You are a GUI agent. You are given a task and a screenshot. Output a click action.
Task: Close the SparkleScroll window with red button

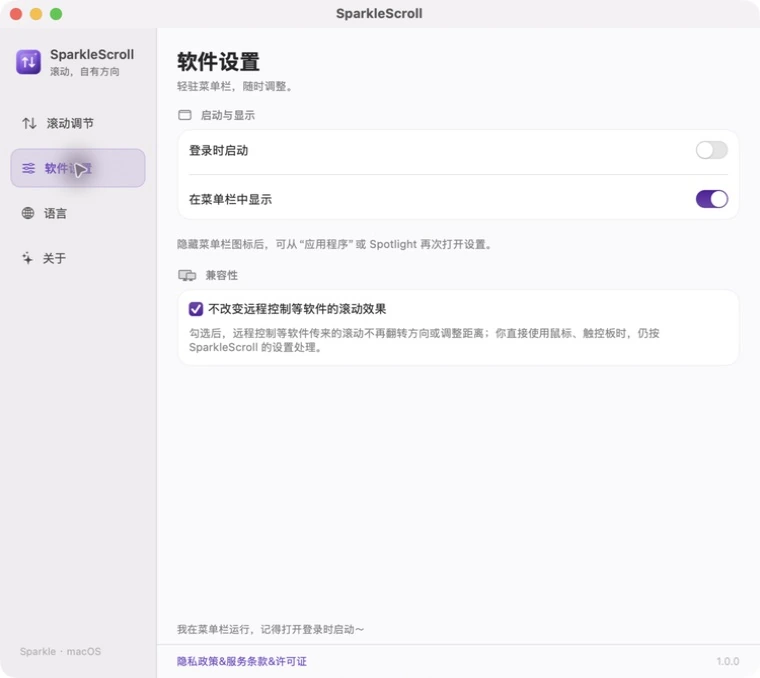pos(16,14)
